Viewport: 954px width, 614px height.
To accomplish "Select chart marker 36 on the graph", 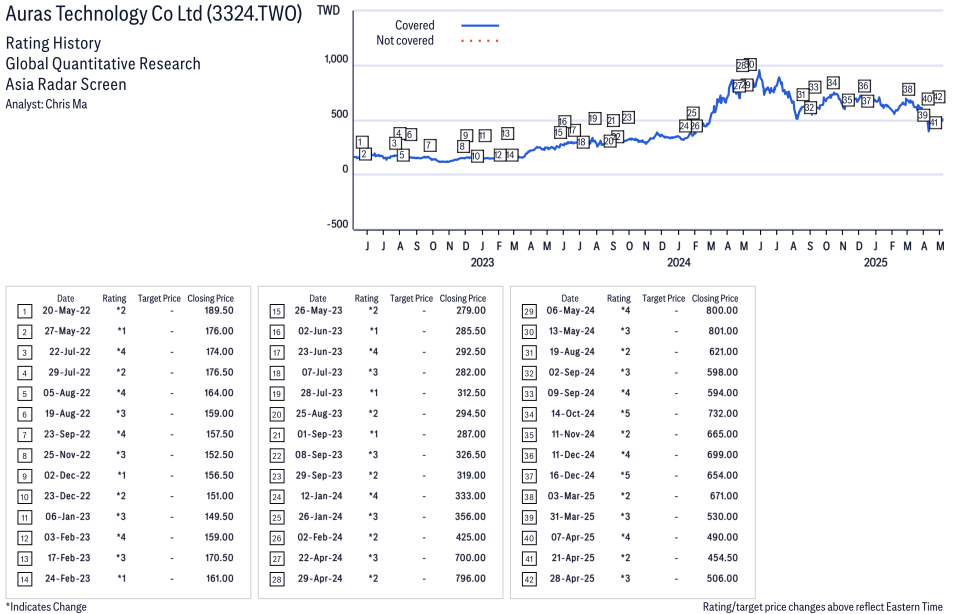I will [863, 86].
